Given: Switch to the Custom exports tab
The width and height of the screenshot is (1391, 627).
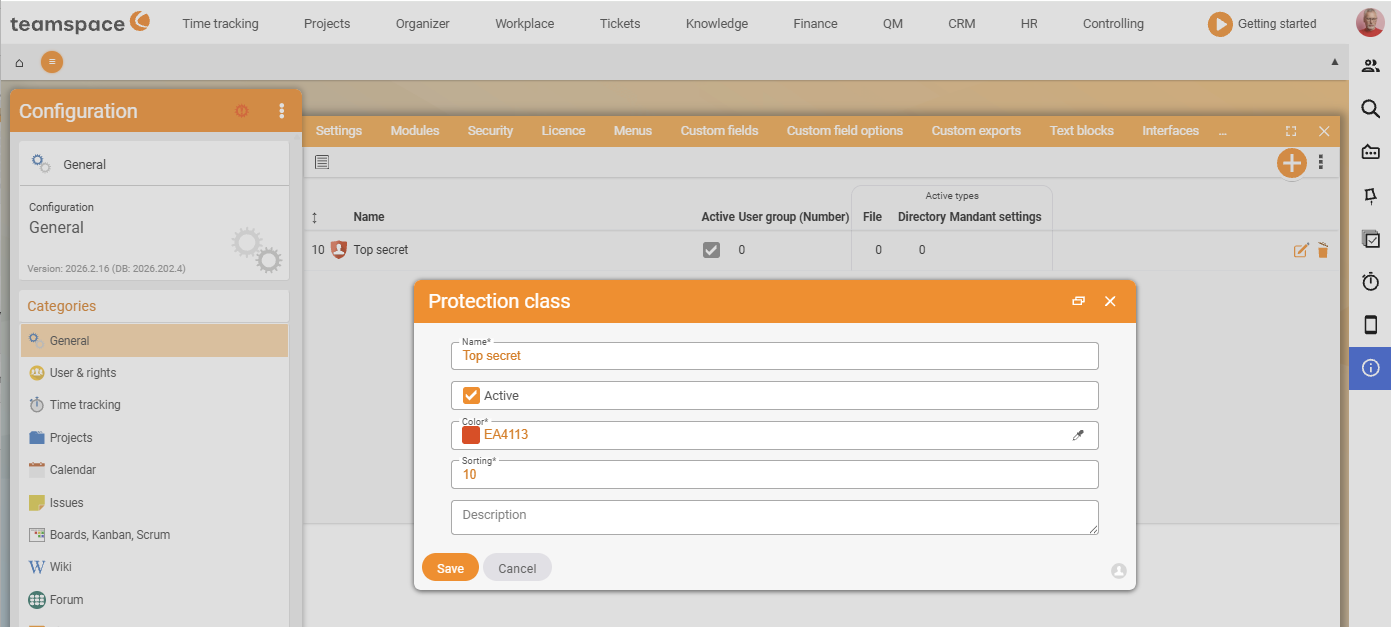Looking at the screenshot, I should [x=976, y=131].
